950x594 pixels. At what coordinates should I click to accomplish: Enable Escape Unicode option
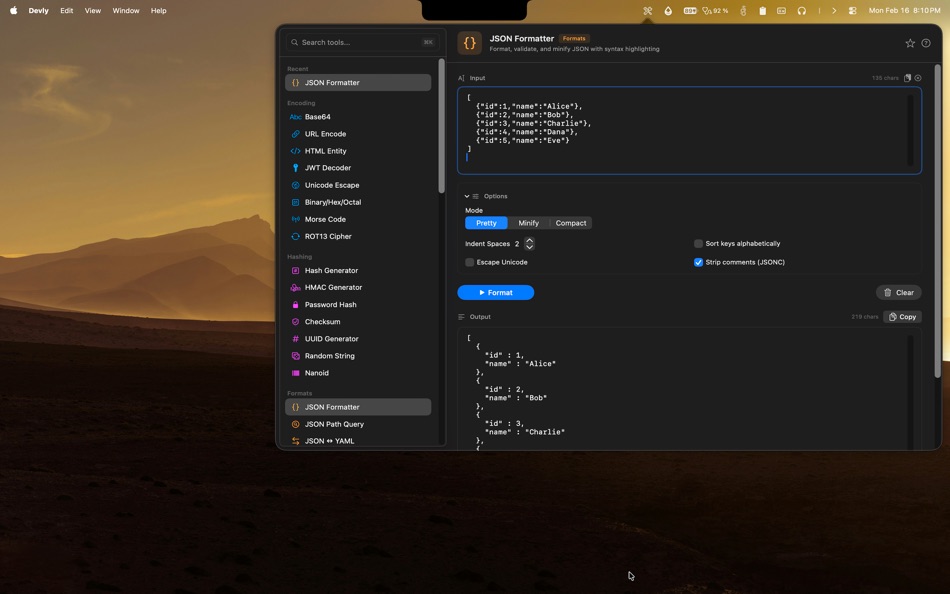(x=469, y=262)
